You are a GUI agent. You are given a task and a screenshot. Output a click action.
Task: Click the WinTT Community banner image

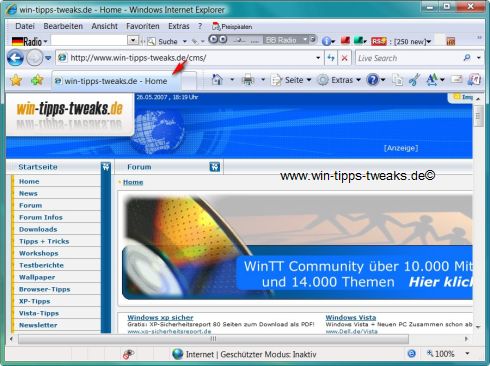click(297, 247)
